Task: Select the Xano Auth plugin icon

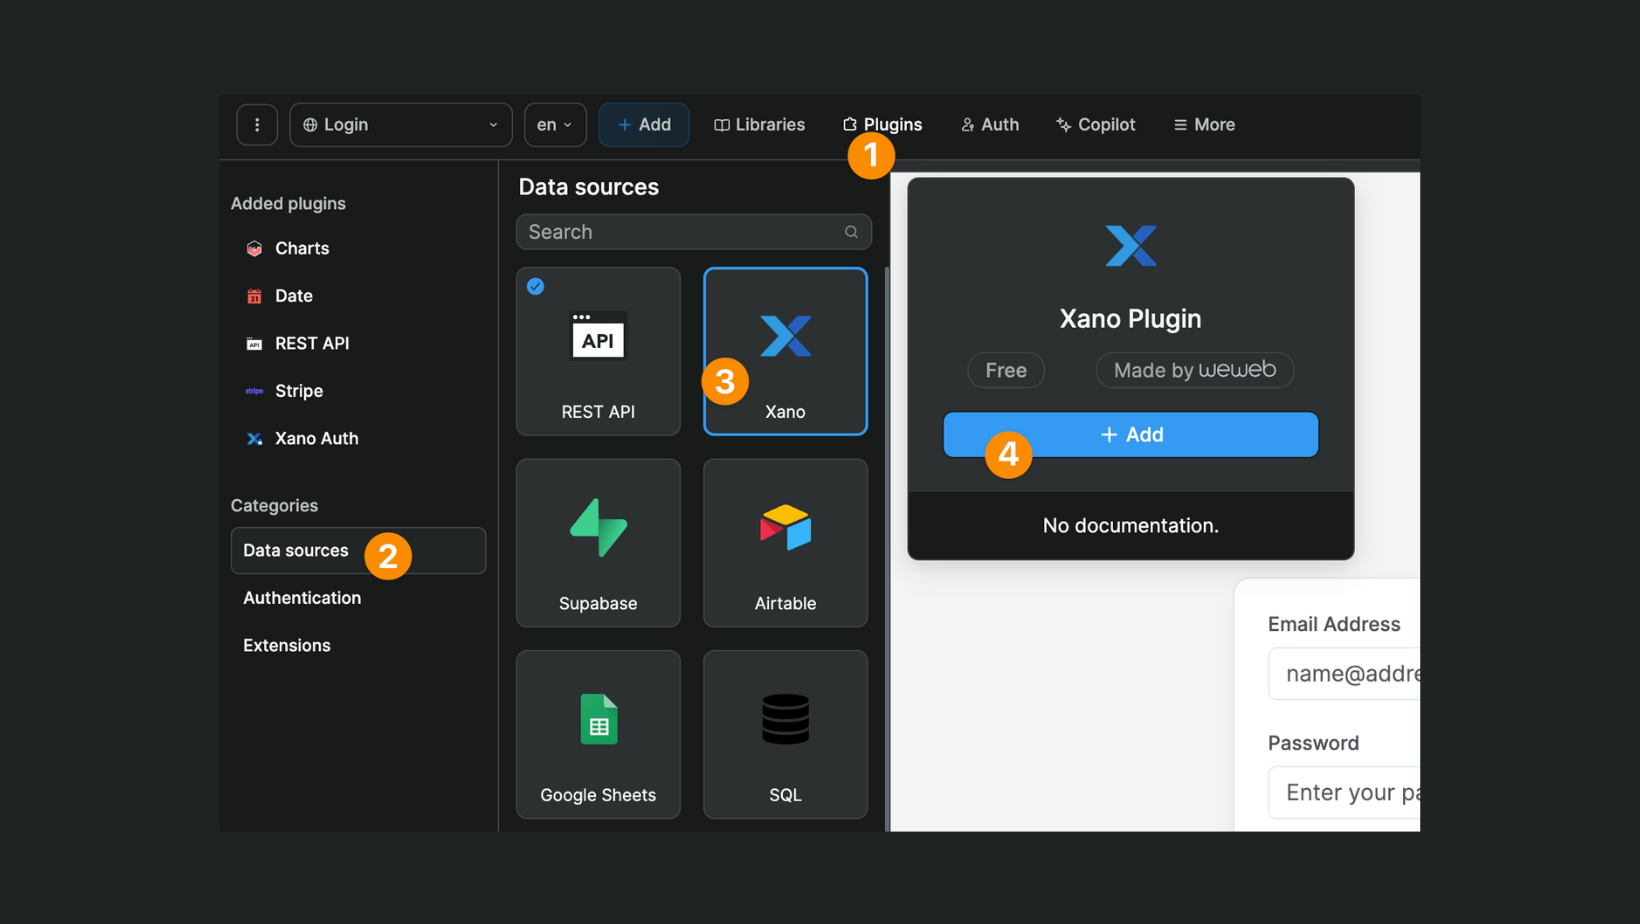Action: 255,438
